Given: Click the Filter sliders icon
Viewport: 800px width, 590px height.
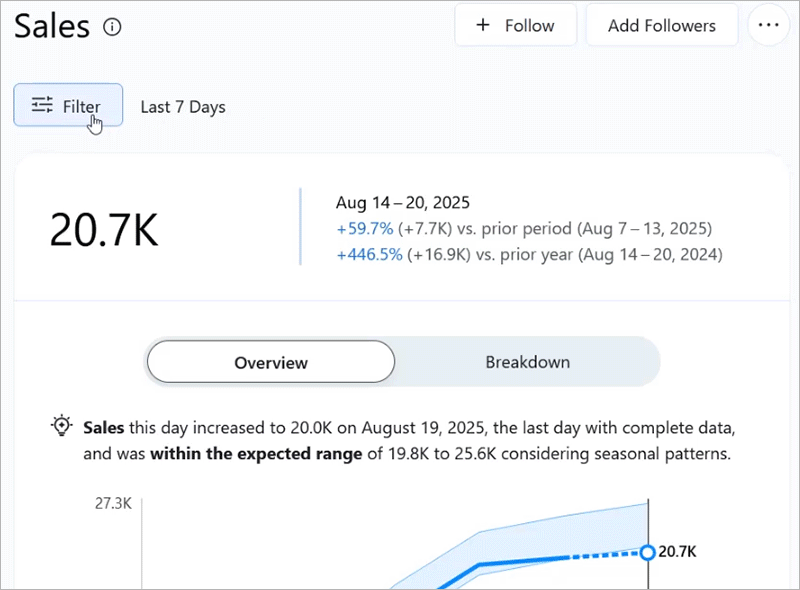Looking at the screenshot, I should click(x=42, y=105).
